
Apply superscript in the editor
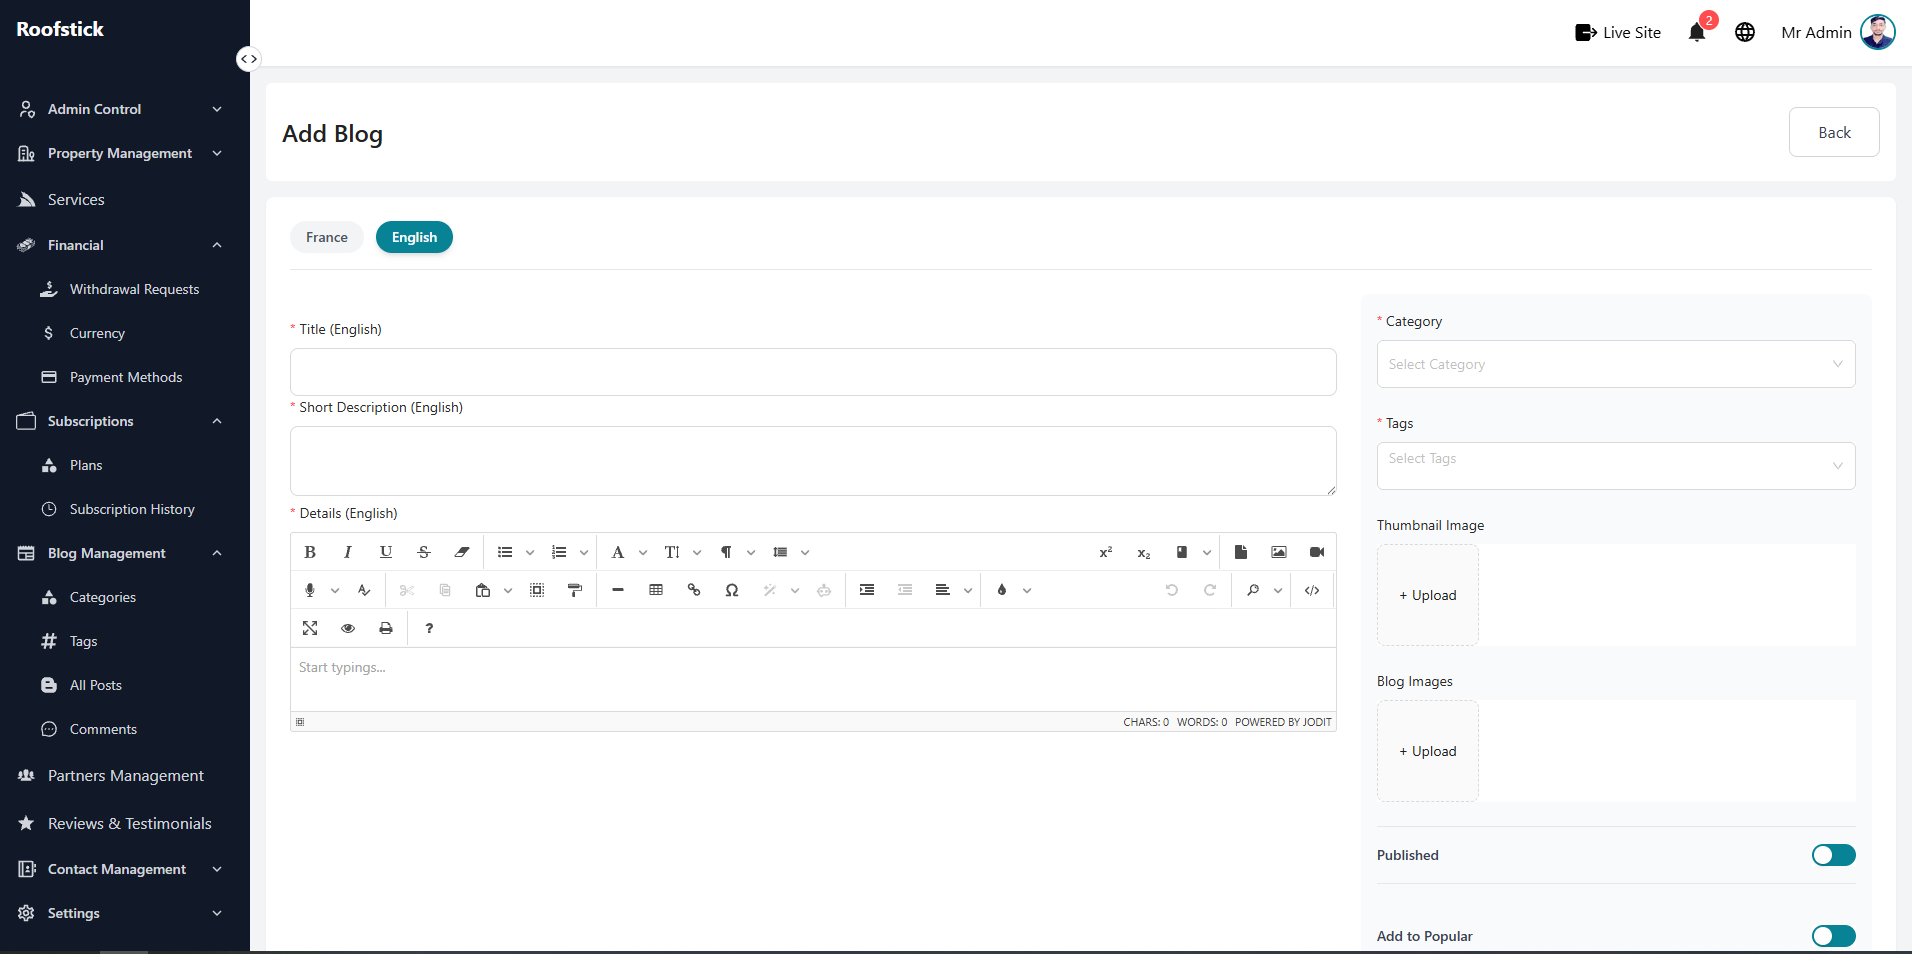tap(1106, 552)
